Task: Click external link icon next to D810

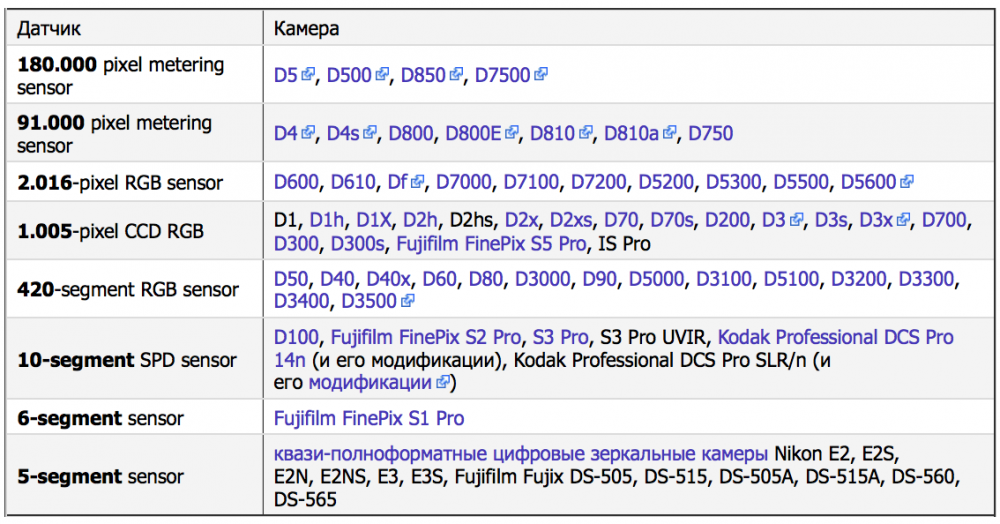Action: click(585, 133)
